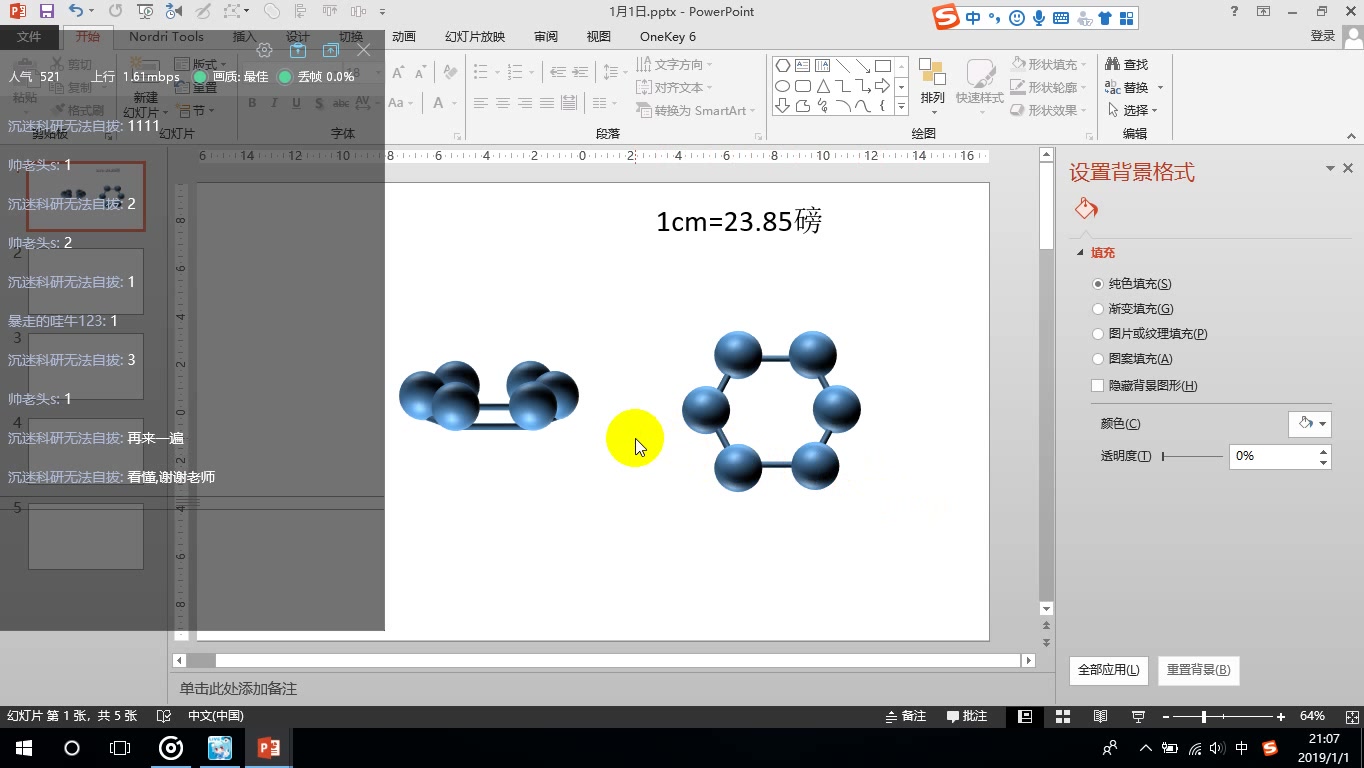The image size is (1364, 768).
Task: Select the hexagon shape in shapes gallery
Action: [x=783, y=66]
